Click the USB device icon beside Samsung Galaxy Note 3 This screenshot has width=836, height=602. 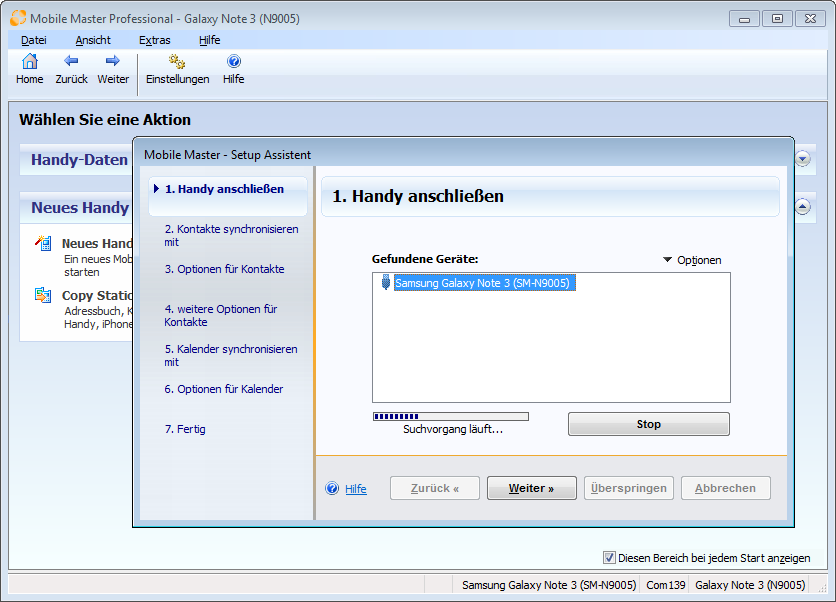coord(385,282)
